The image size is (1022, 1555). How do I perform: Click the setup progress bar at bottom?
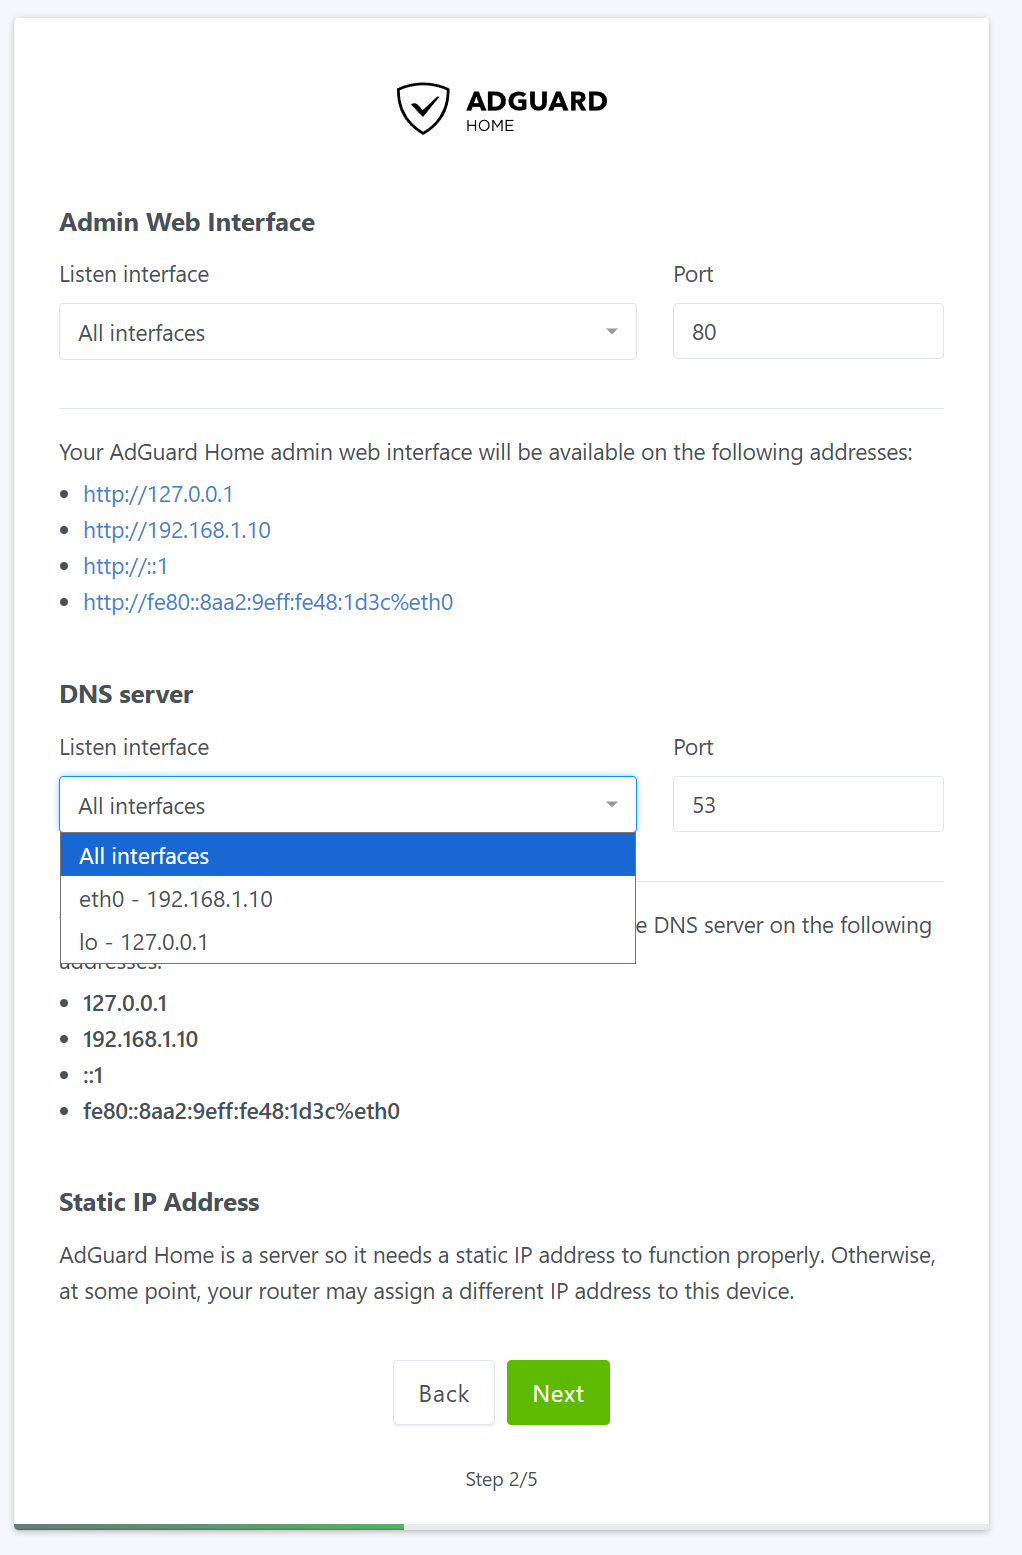tap(501, 1527)
